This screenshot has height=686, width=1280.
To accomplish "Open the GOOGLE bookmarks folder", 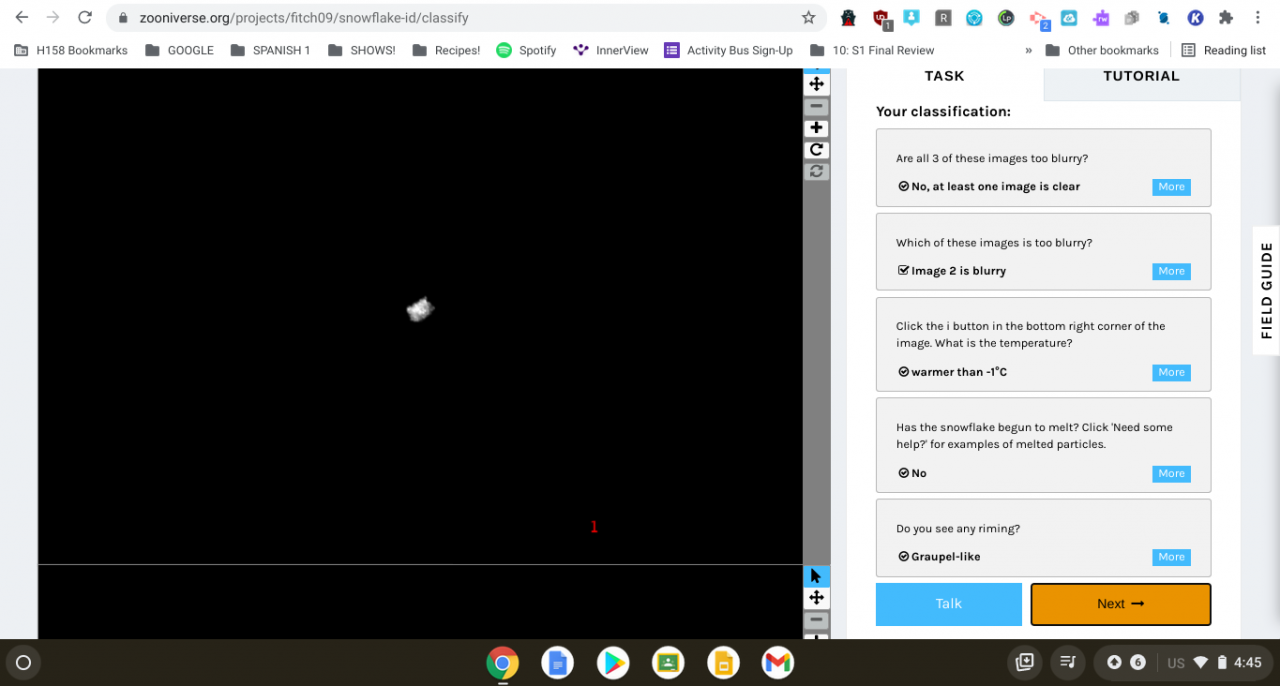I will click(179, 50).
